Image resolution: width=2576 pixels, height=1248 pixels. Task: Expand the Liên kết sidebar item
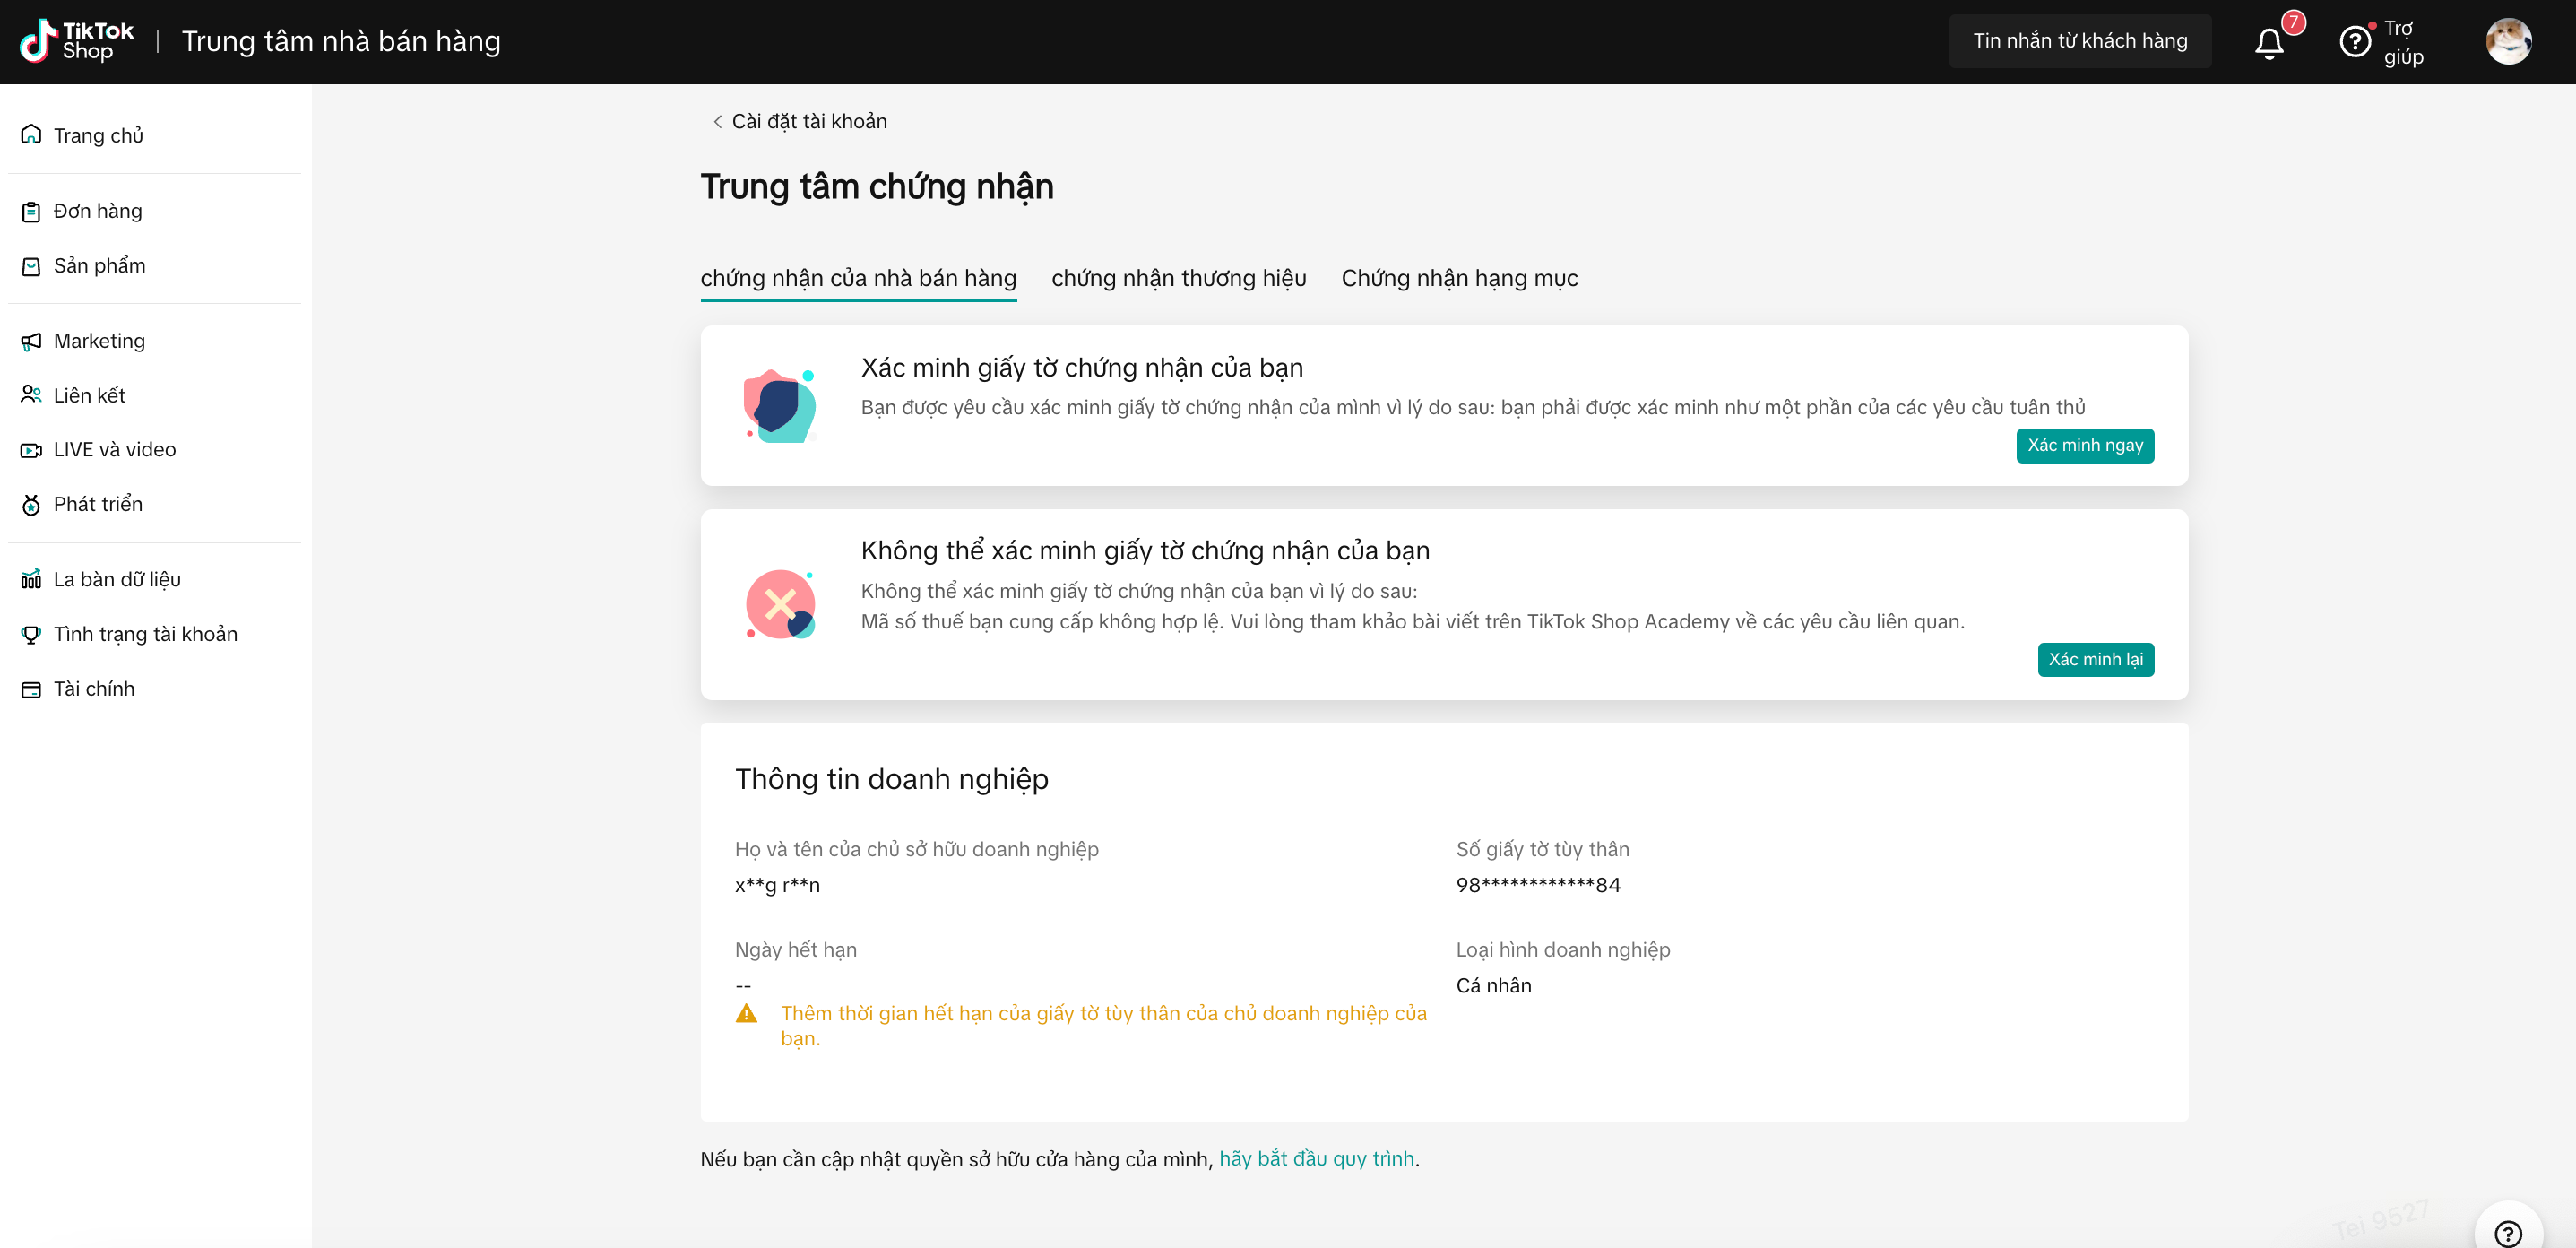[x=89, y=396]
